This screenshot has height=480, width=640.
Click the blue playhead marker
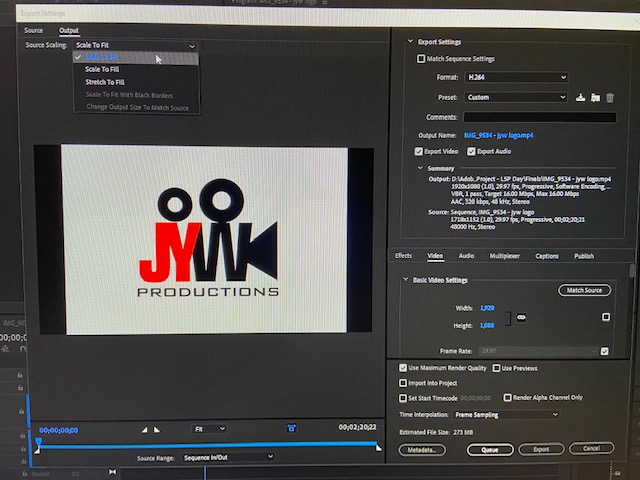(38, 441)
